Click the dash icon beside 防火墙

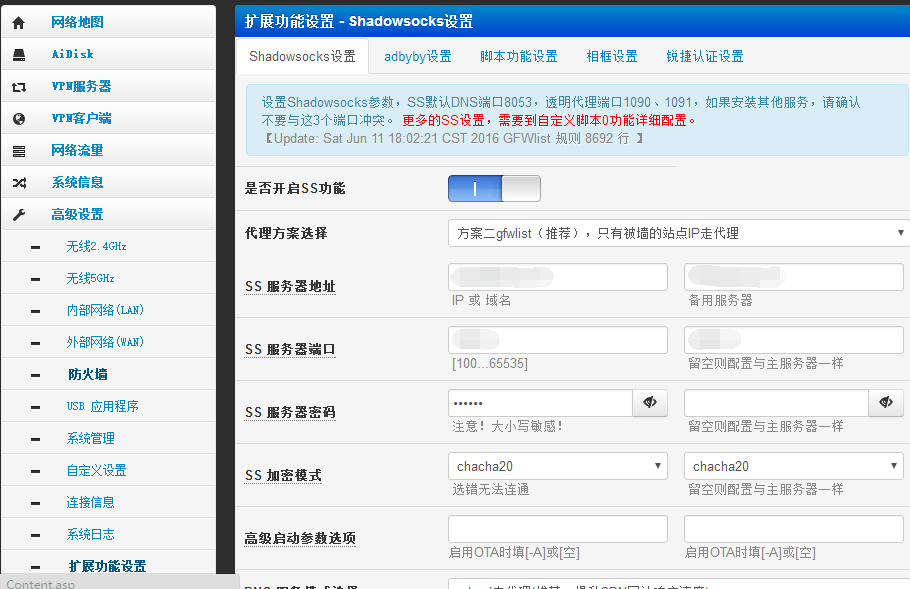[x=35, y=375]
